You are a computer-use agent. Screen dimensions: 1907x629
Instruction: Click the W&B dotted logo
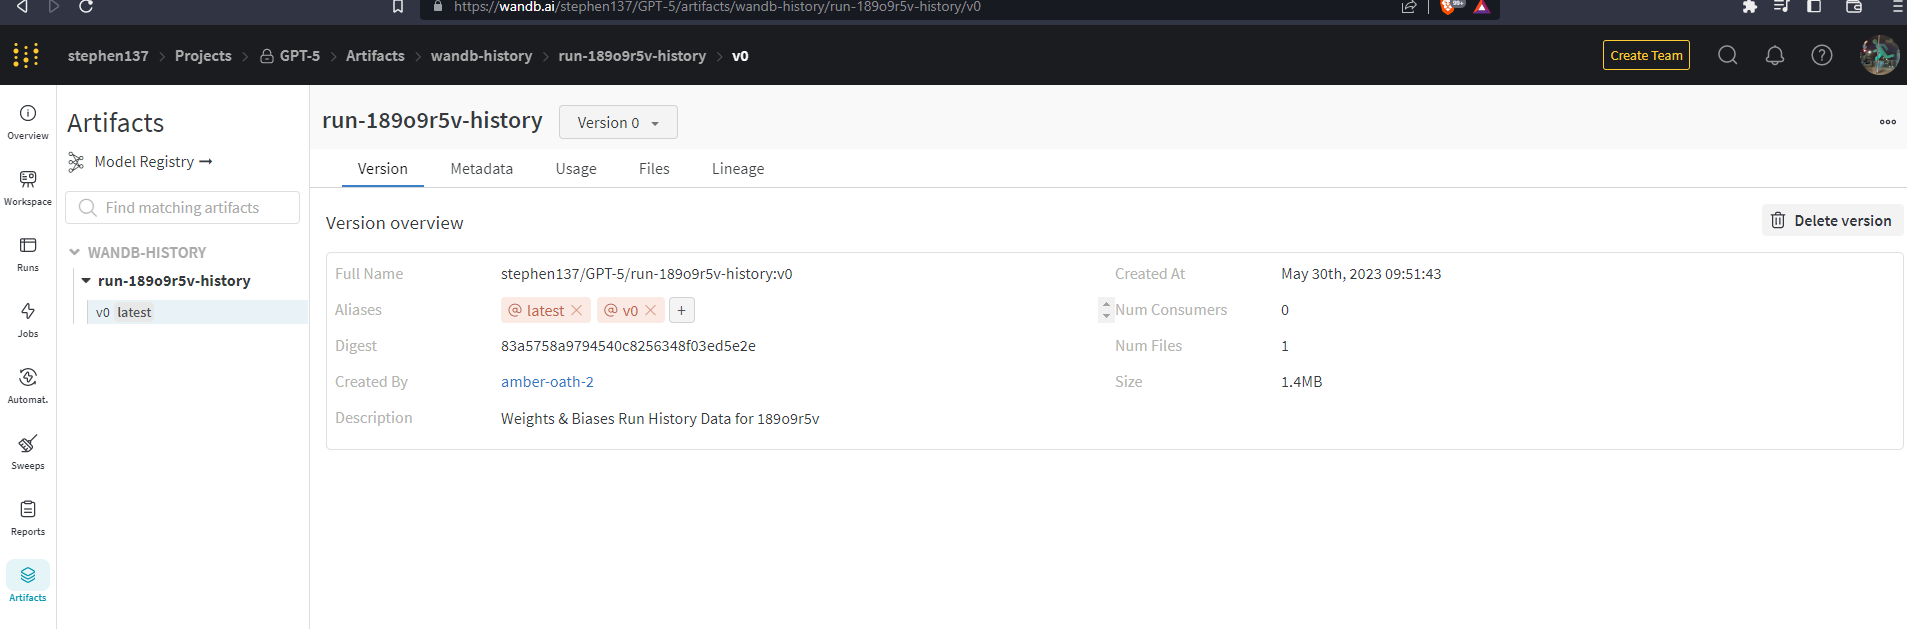[26, 55]
